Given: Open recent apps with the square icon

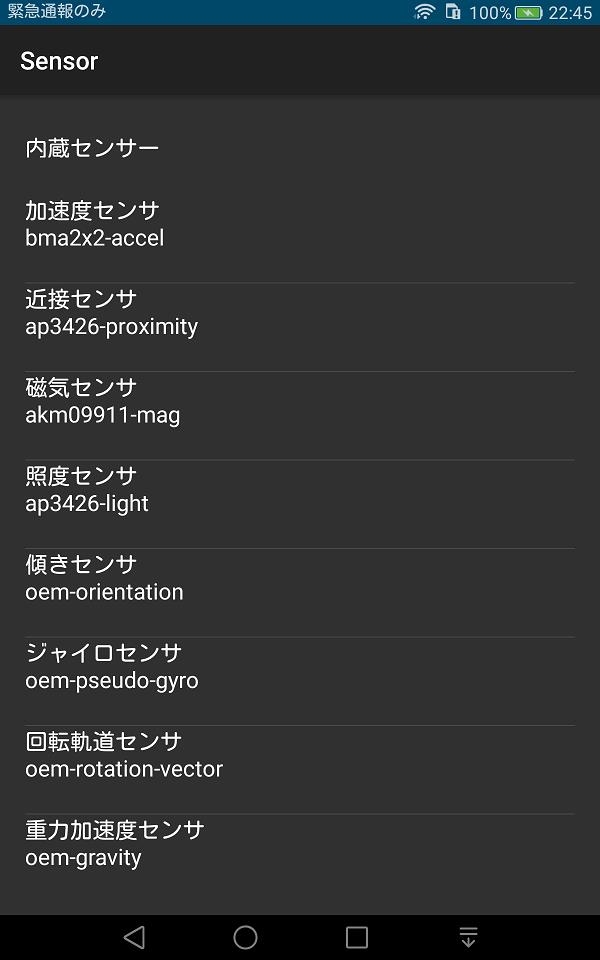Looking at the screenshot, I should coord(357,937).
